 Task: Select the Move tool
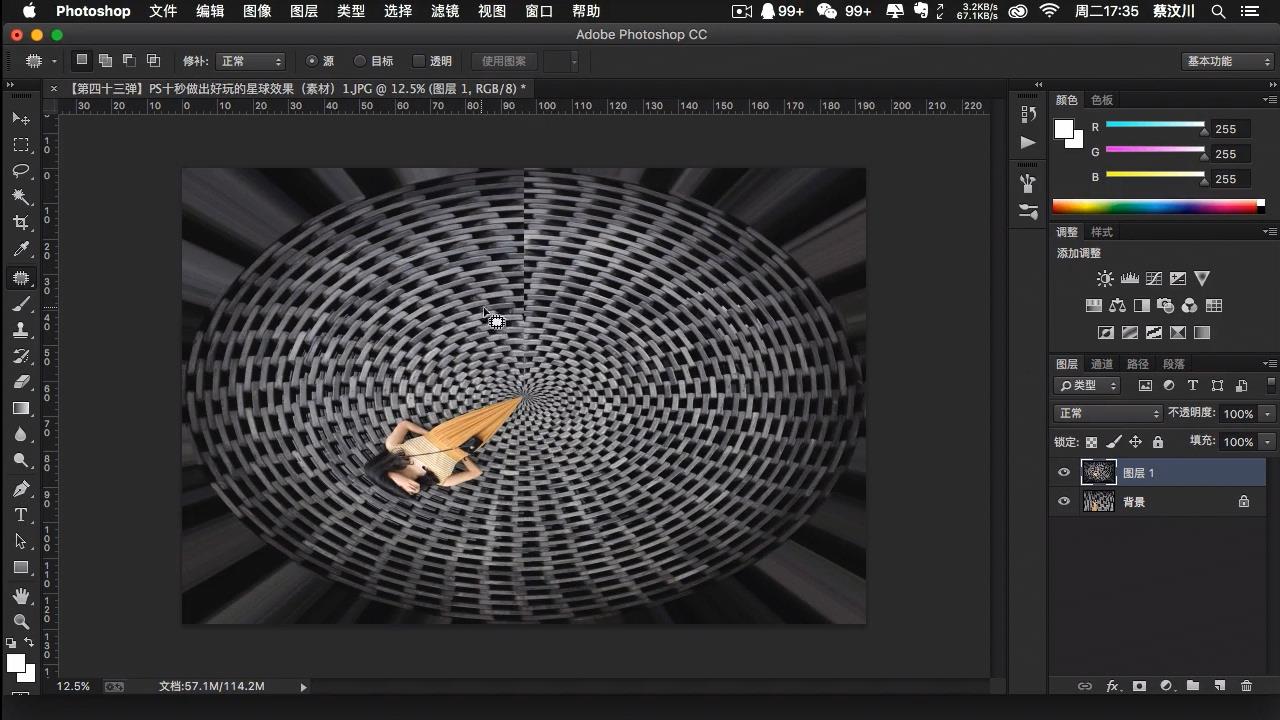tap(21, 119)
